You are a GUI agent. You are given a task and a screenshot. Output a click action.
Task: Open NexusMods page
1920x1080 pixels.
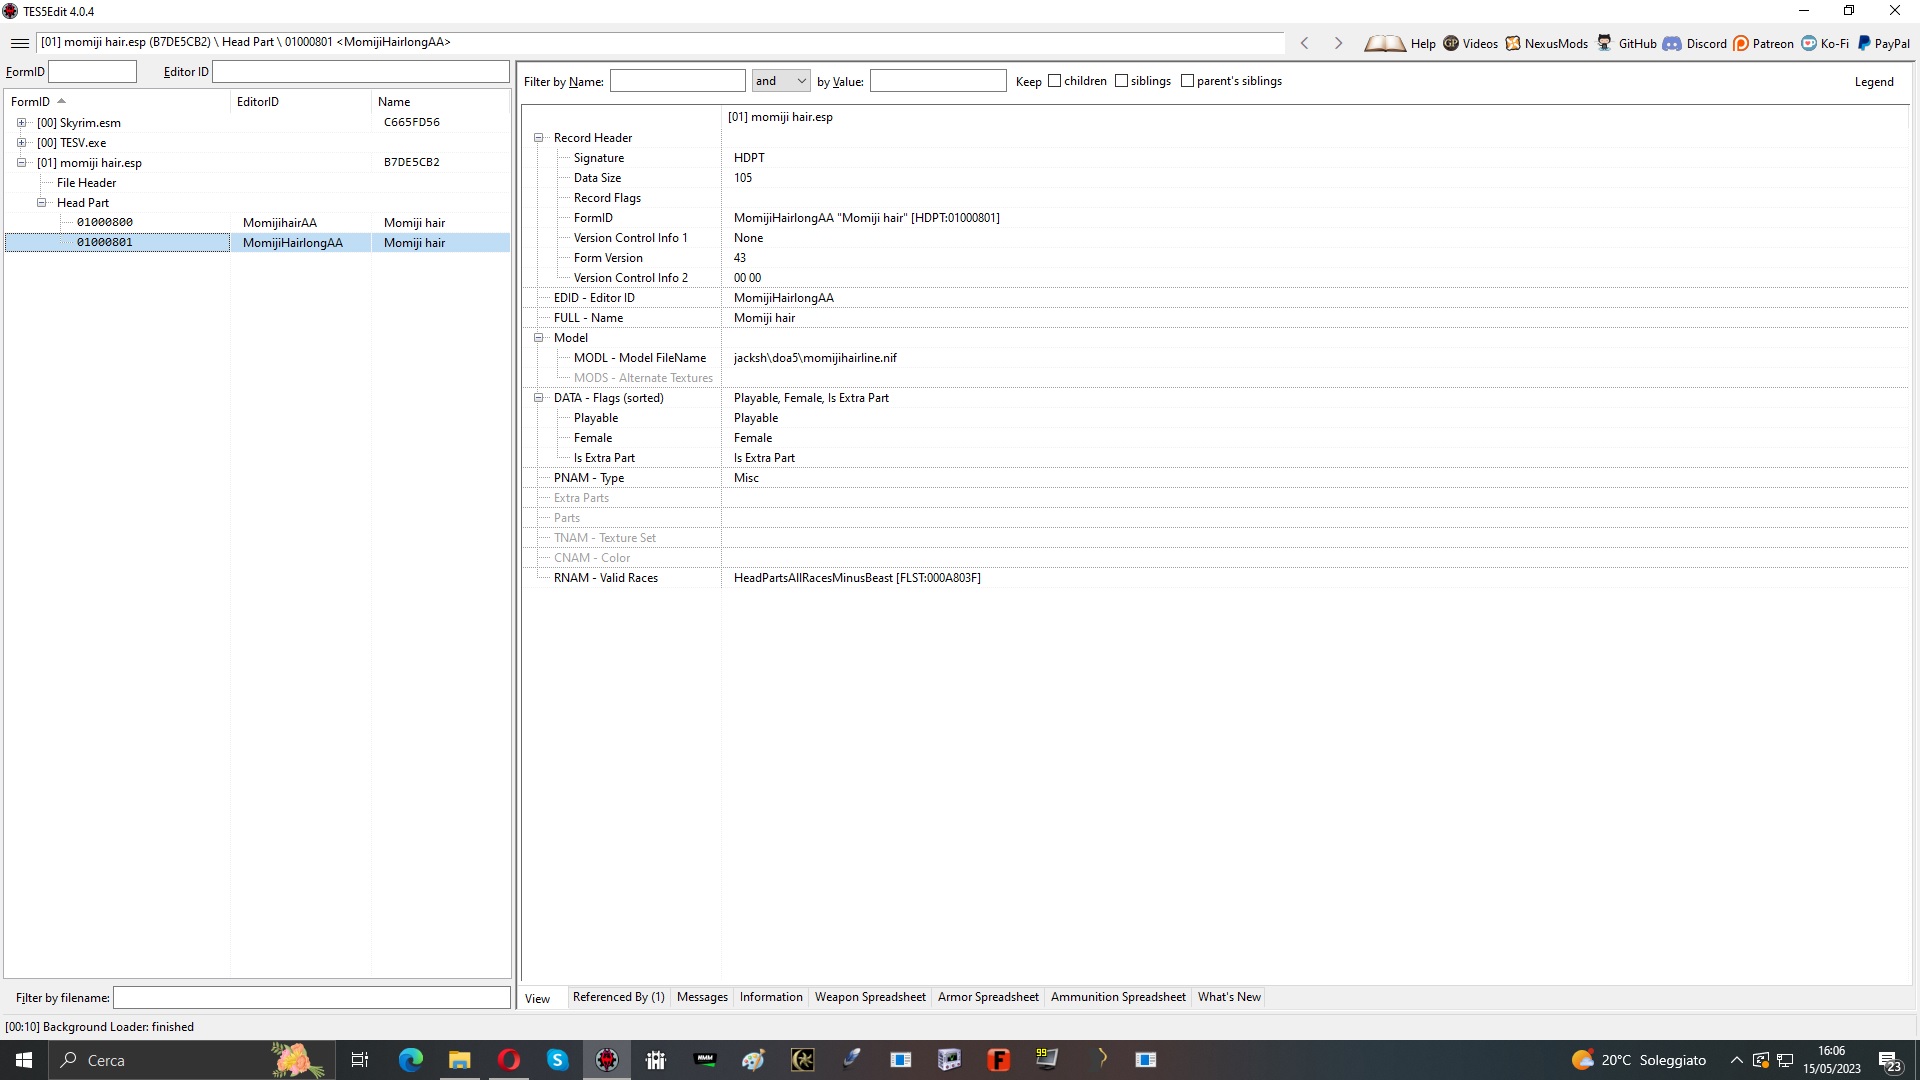pos(1547,43)
